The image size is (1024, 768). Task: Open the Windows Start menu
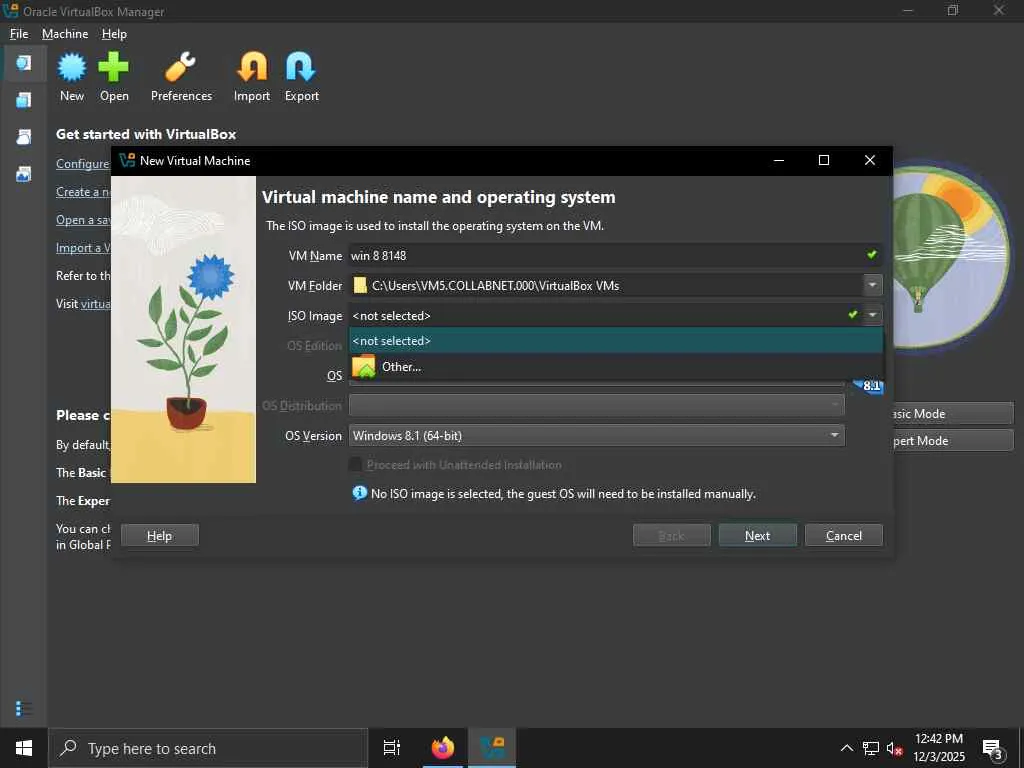tap(24, 748)
